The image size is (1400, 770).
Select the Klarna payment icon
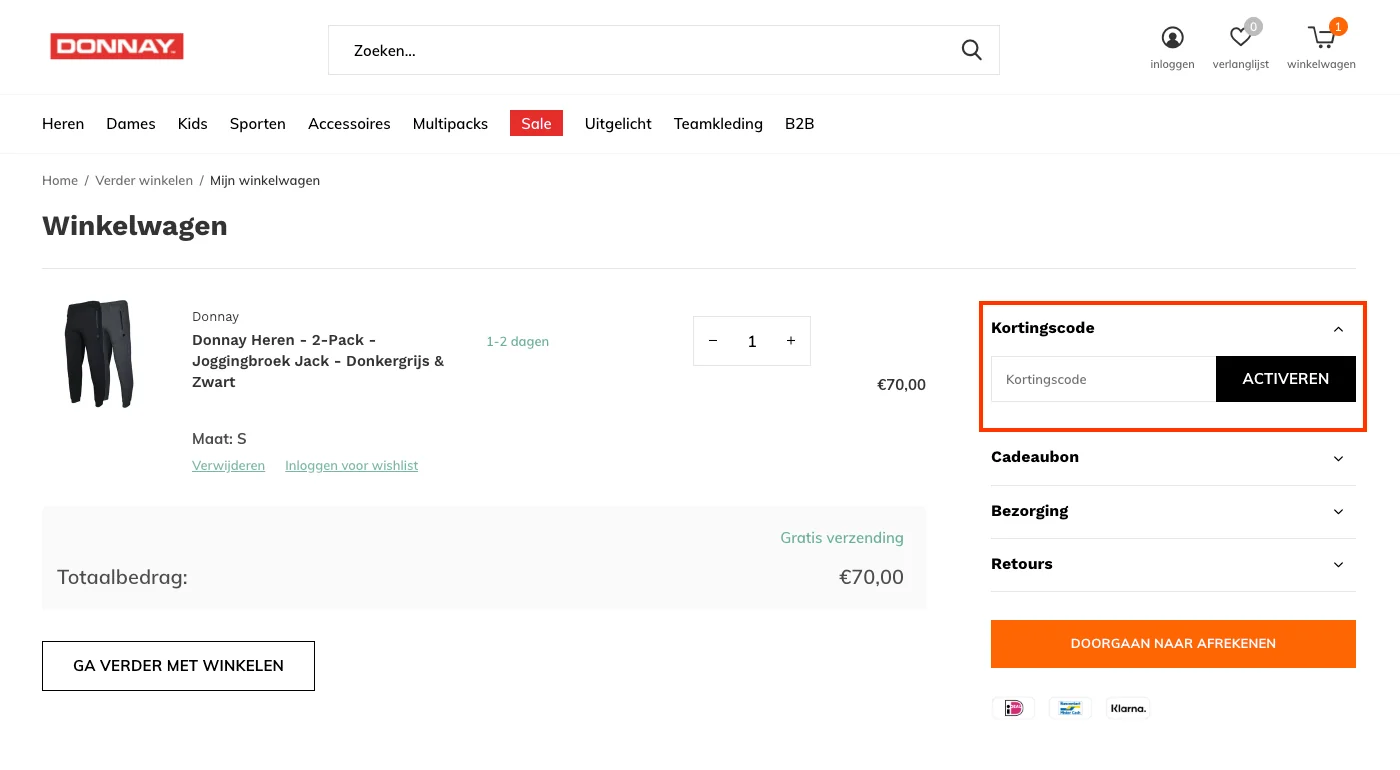[1128, 708]
